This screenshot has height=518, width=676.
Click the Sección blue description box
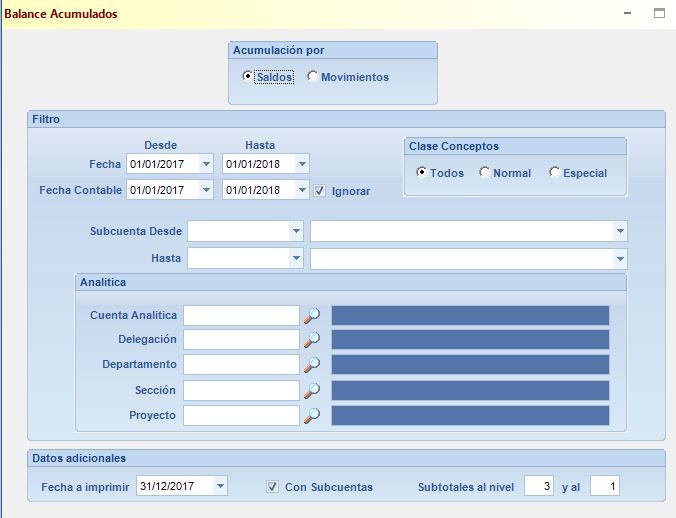click(x=470, y=390)
